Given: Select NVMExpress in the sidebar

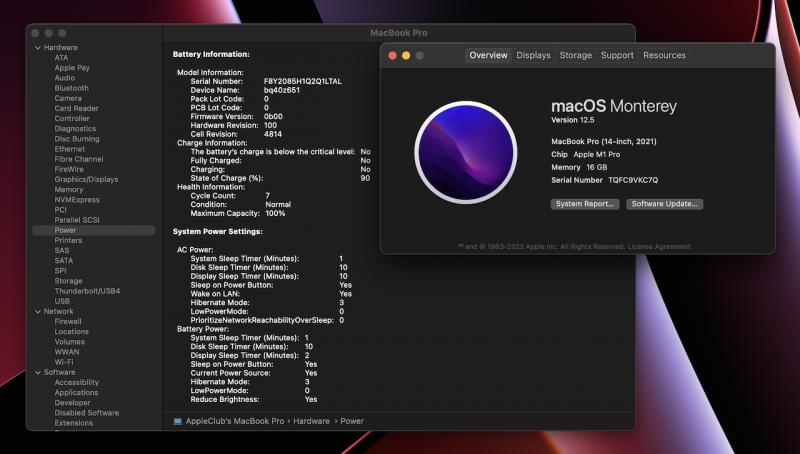Looking at the screenshot, I should click(77, 199).
